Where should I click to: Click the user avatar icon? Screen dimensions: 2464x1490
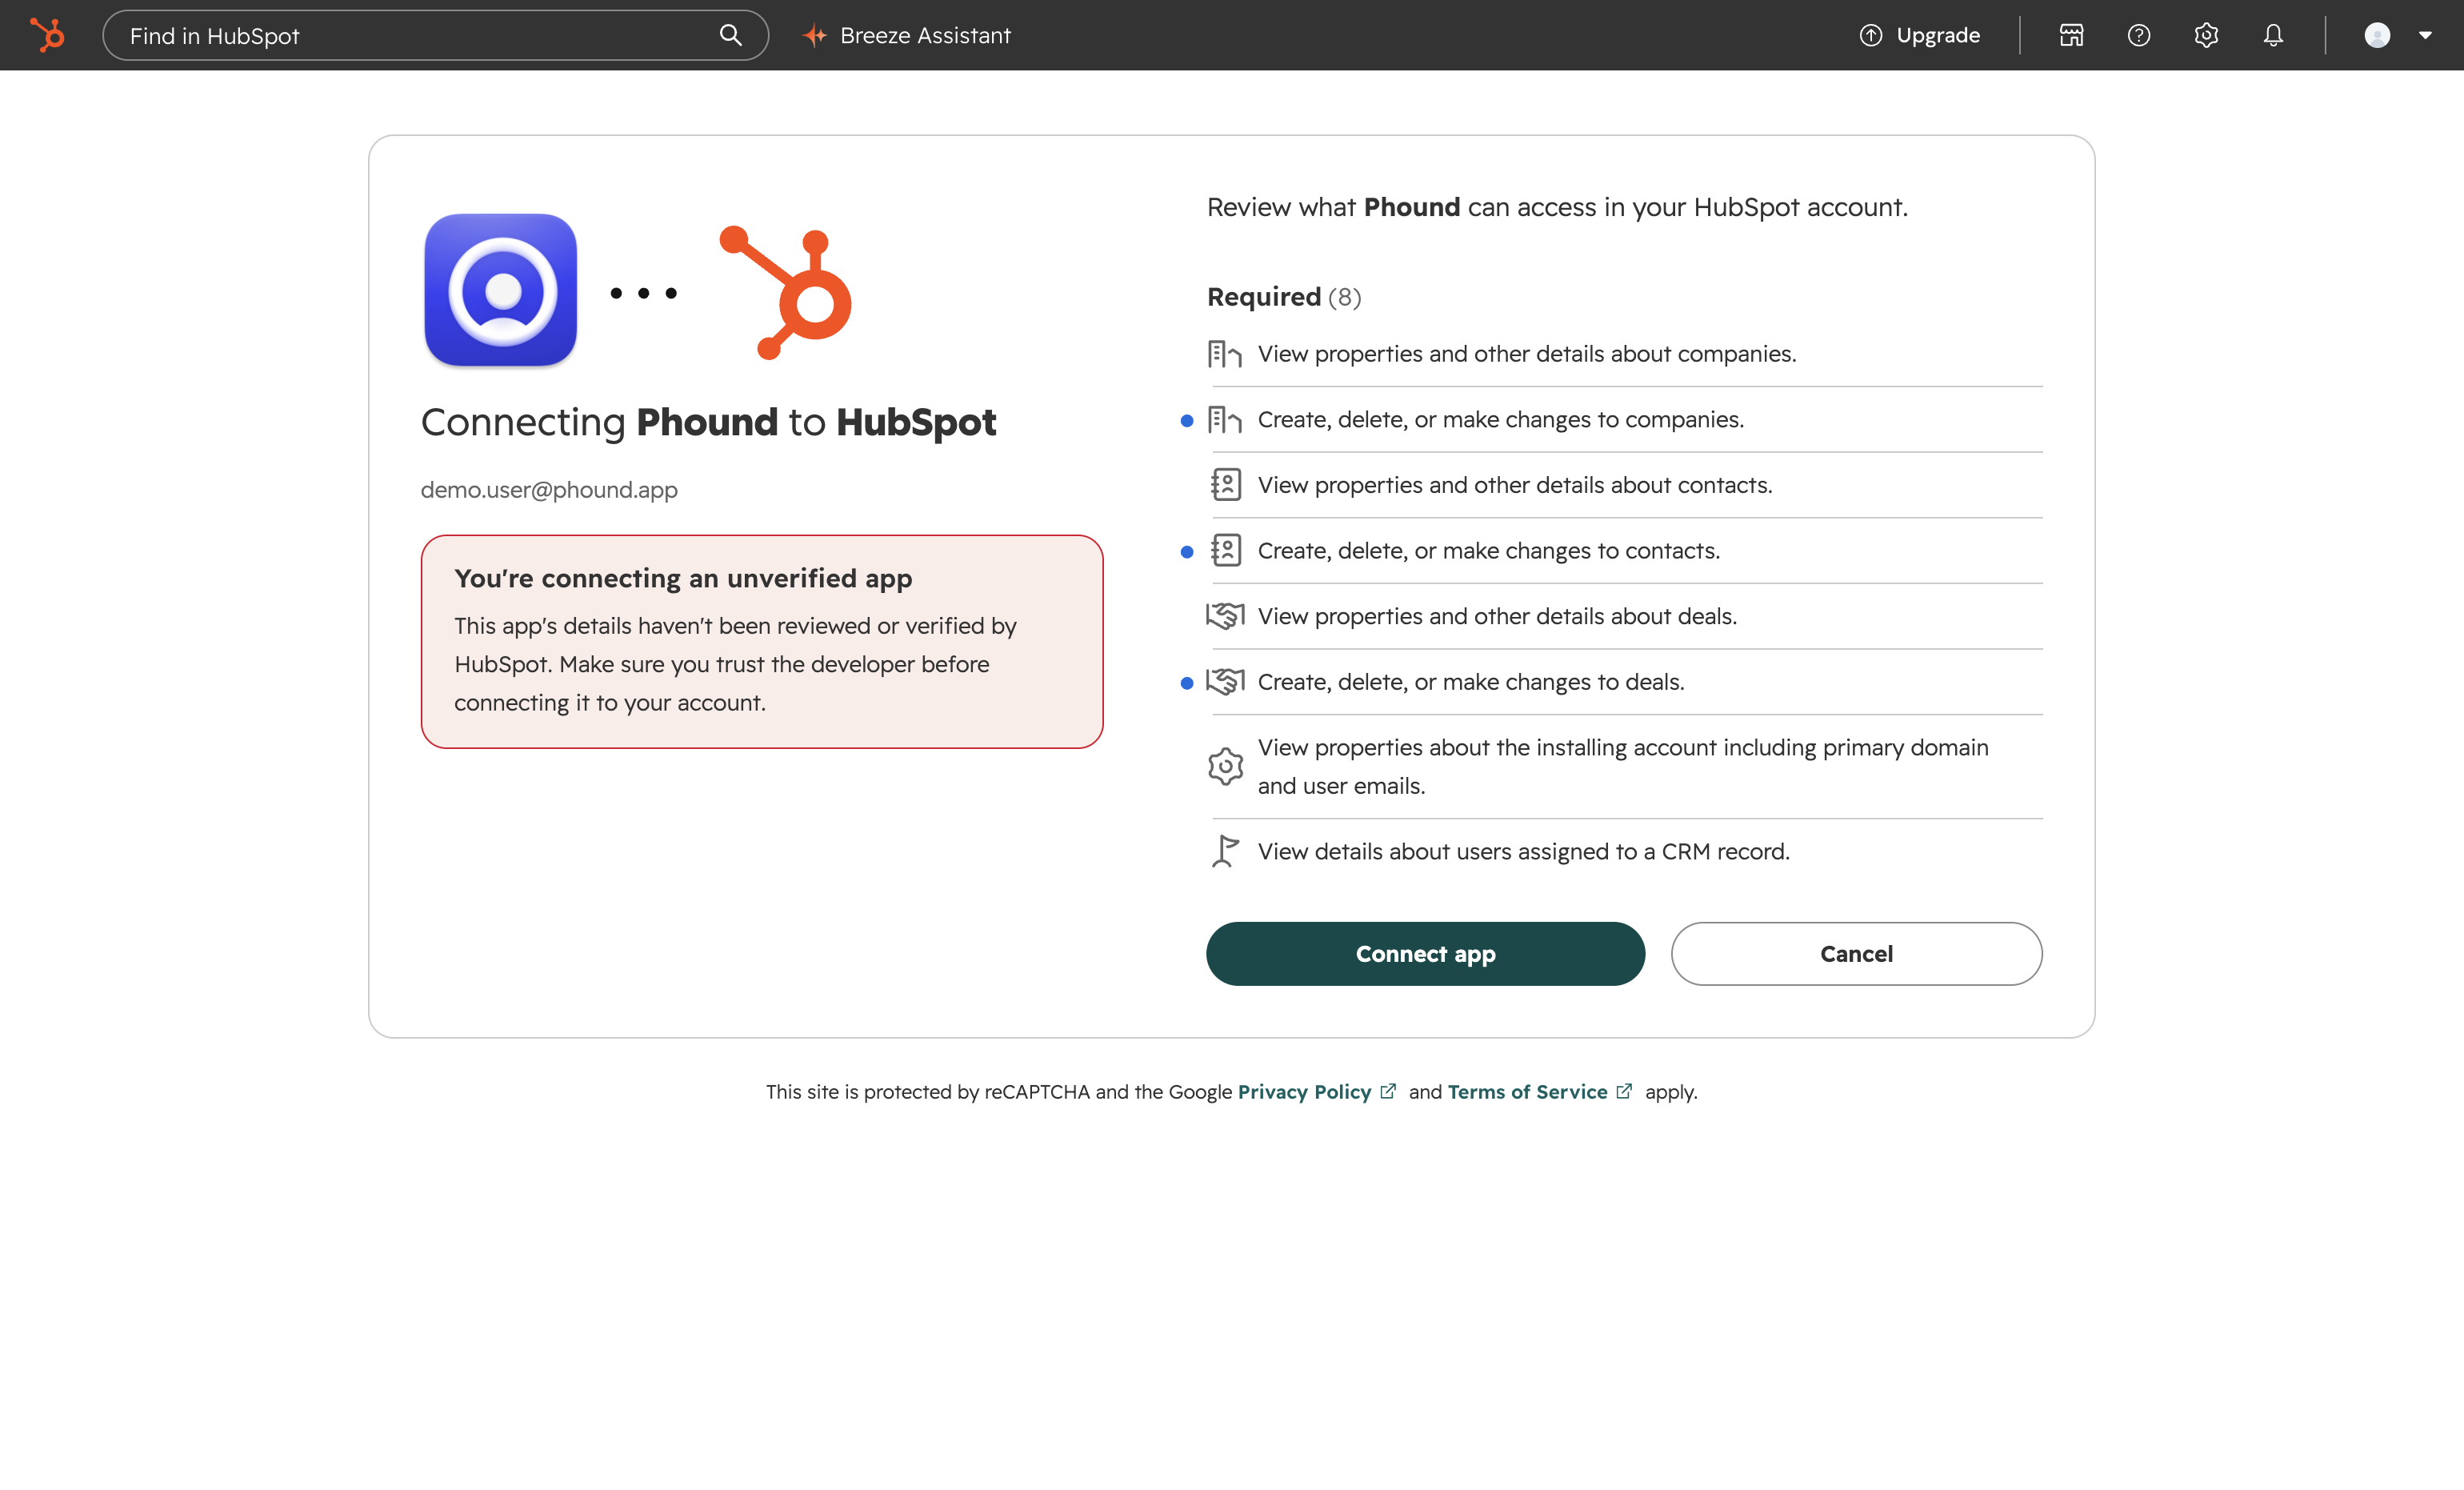pos(2377,35)
